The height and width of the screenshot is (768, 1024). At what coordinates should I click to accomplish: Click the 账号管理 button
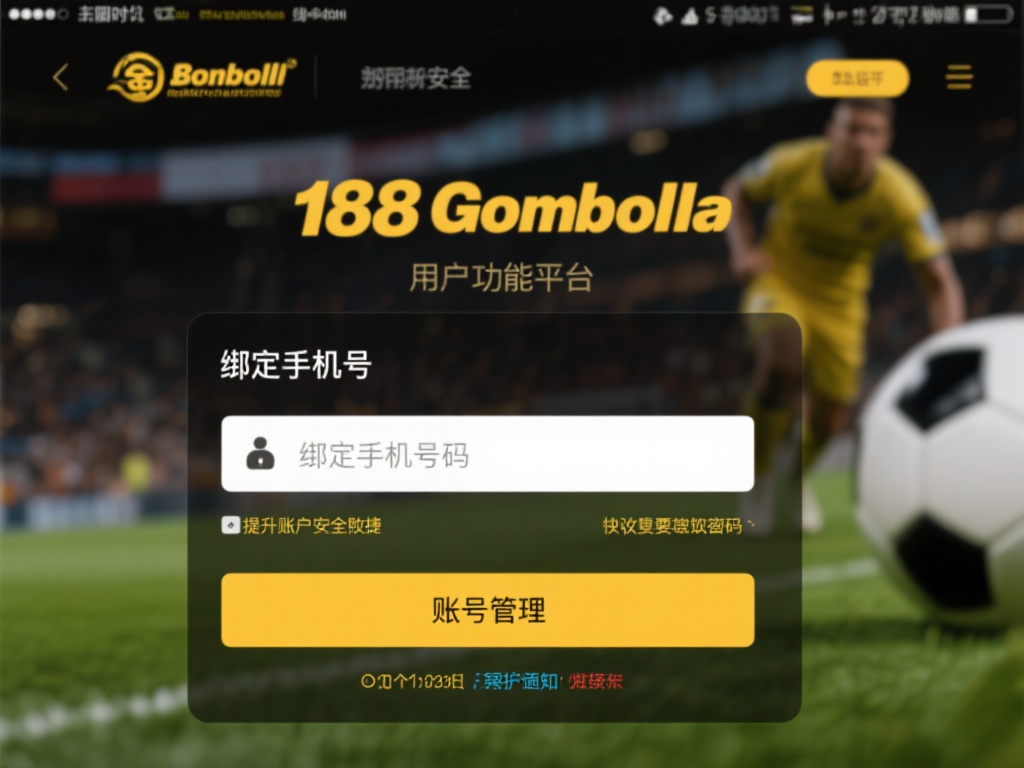(x=488, y=610)
